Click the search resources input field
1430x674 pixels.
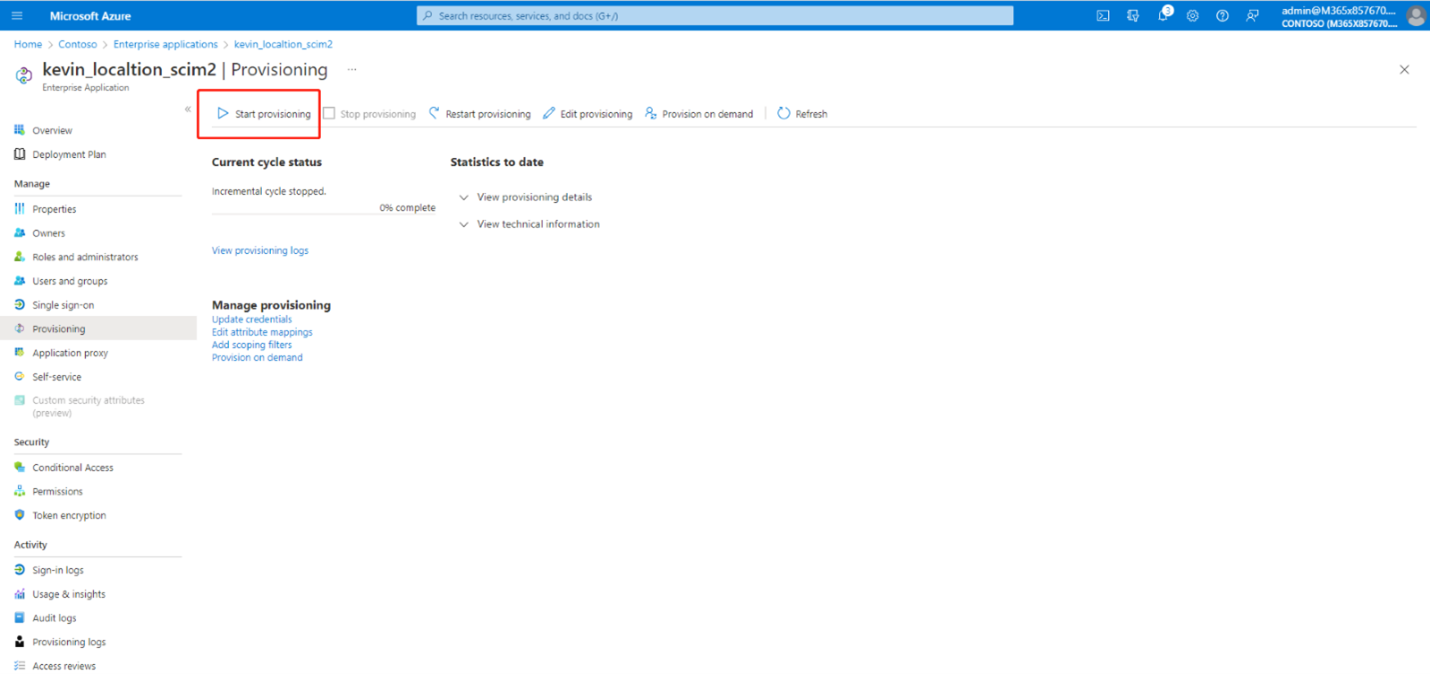point(715,16)
